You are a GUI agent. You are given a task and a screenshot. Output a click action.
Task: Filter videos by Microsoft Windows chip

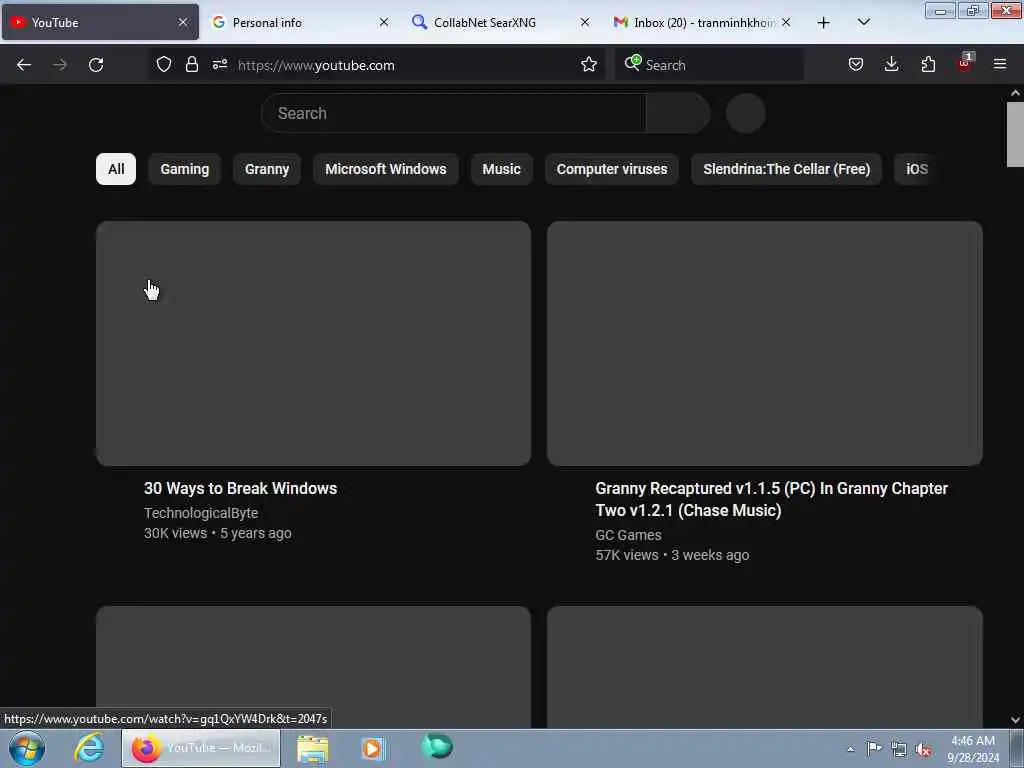coord(386,169)
